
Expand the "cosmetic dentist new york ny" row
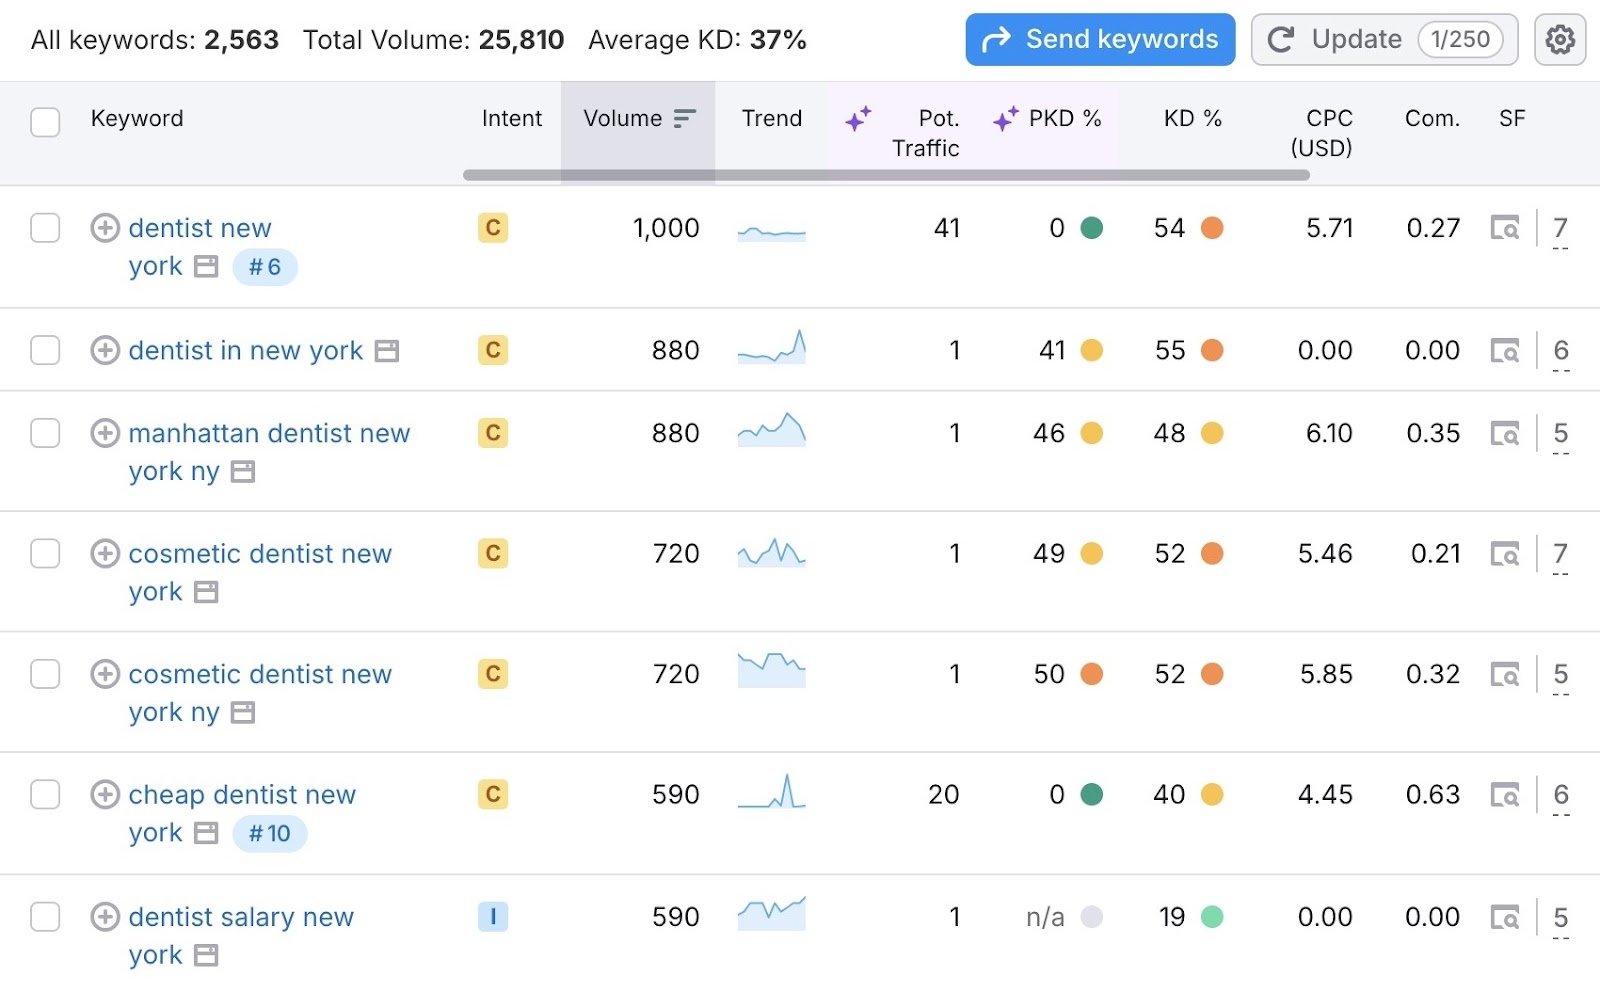tap(104, 674)
